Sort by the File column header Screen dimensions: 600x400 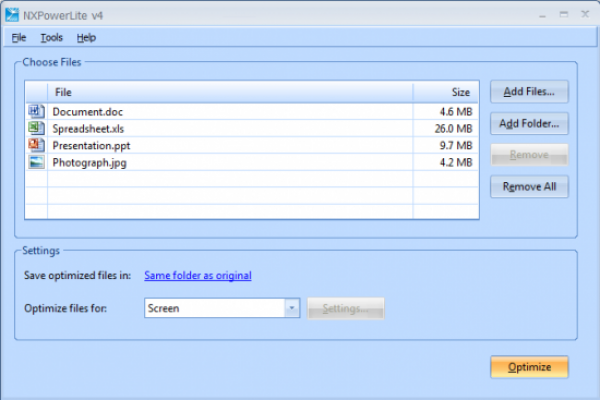(230, 92)
